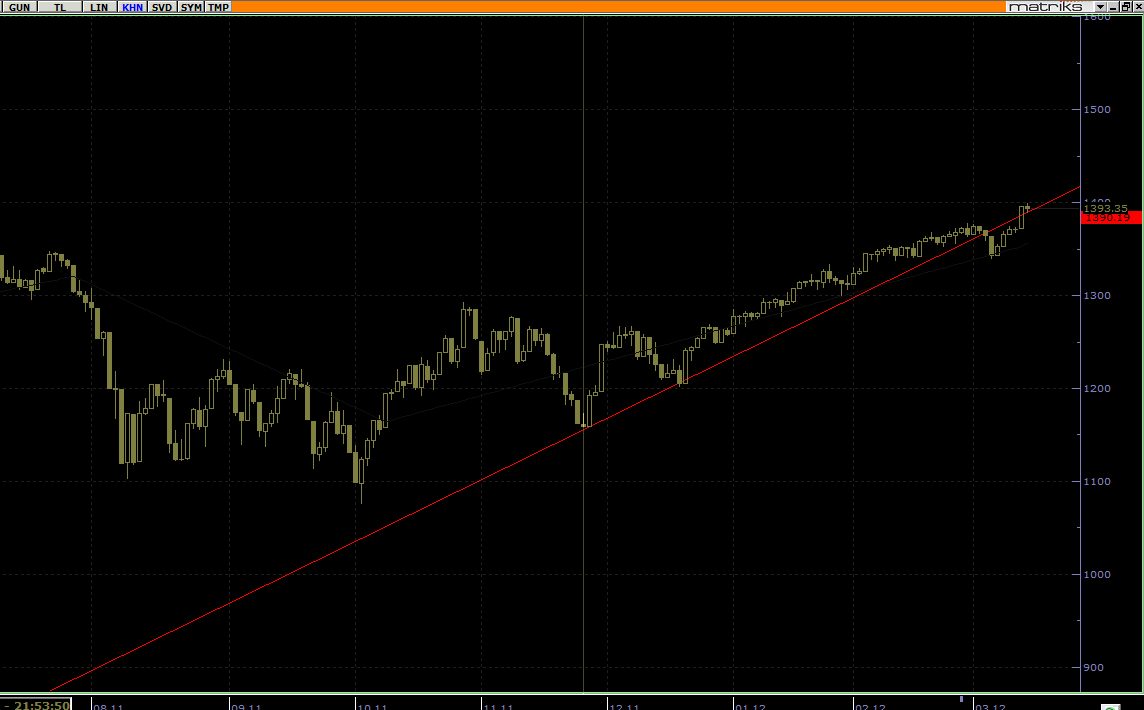The width and height of the screenshot is (1144, 710).
Task: Click the 1000 price axis label
Action: (x=1097, y=574)
